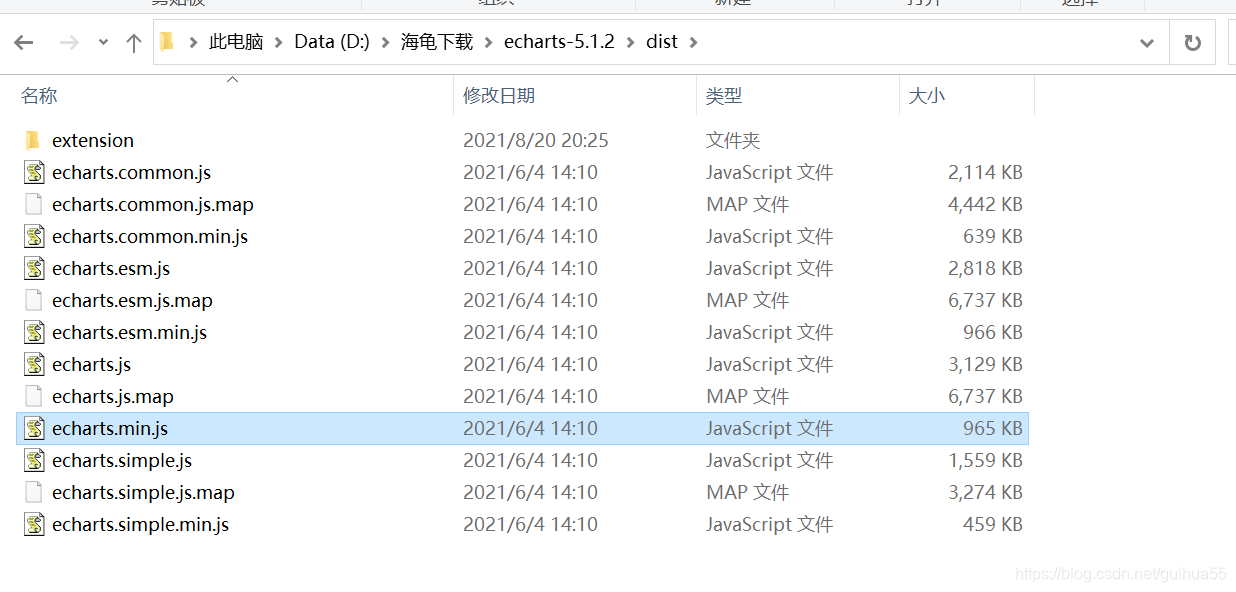Select file name echarts.esm.js.map
Image resolution: width=1236 pixels, height=592 pixels.
point(132,301)
